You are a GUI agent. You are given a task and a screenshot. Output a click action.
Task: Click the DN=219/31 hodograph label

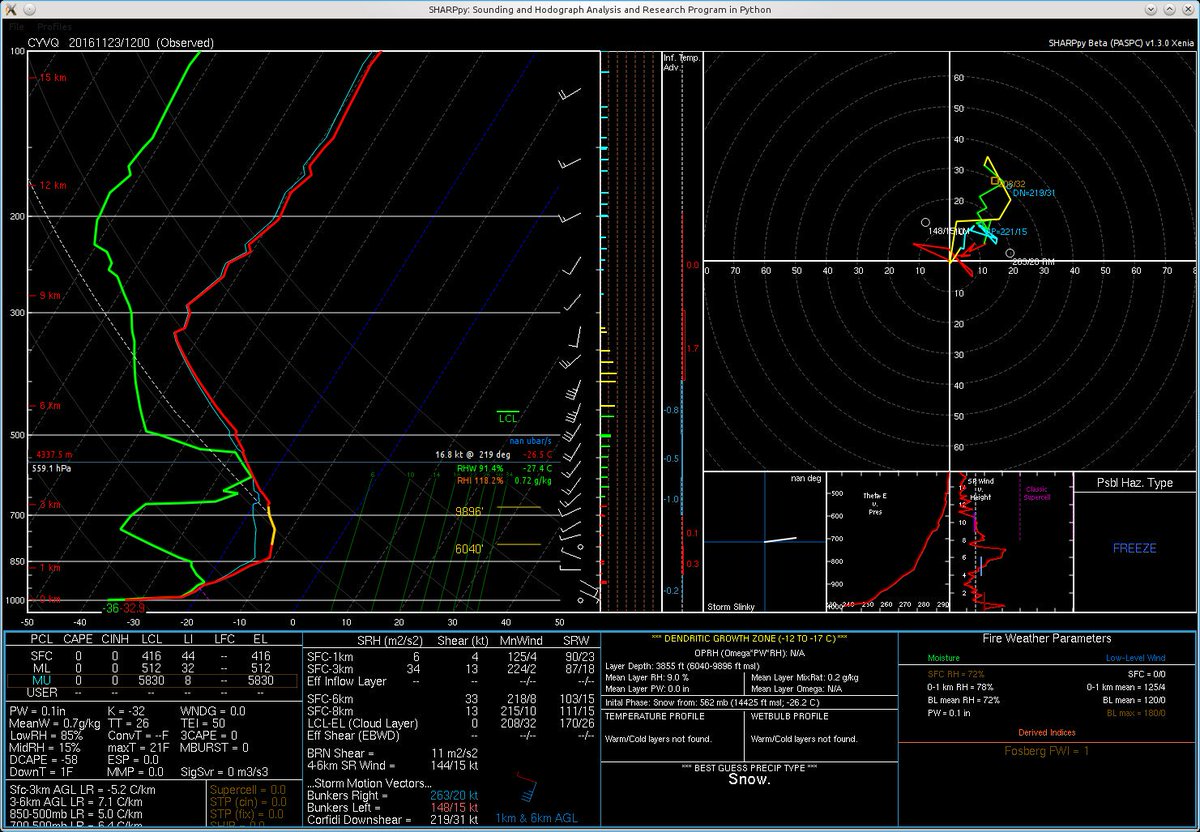[1034, 192]
